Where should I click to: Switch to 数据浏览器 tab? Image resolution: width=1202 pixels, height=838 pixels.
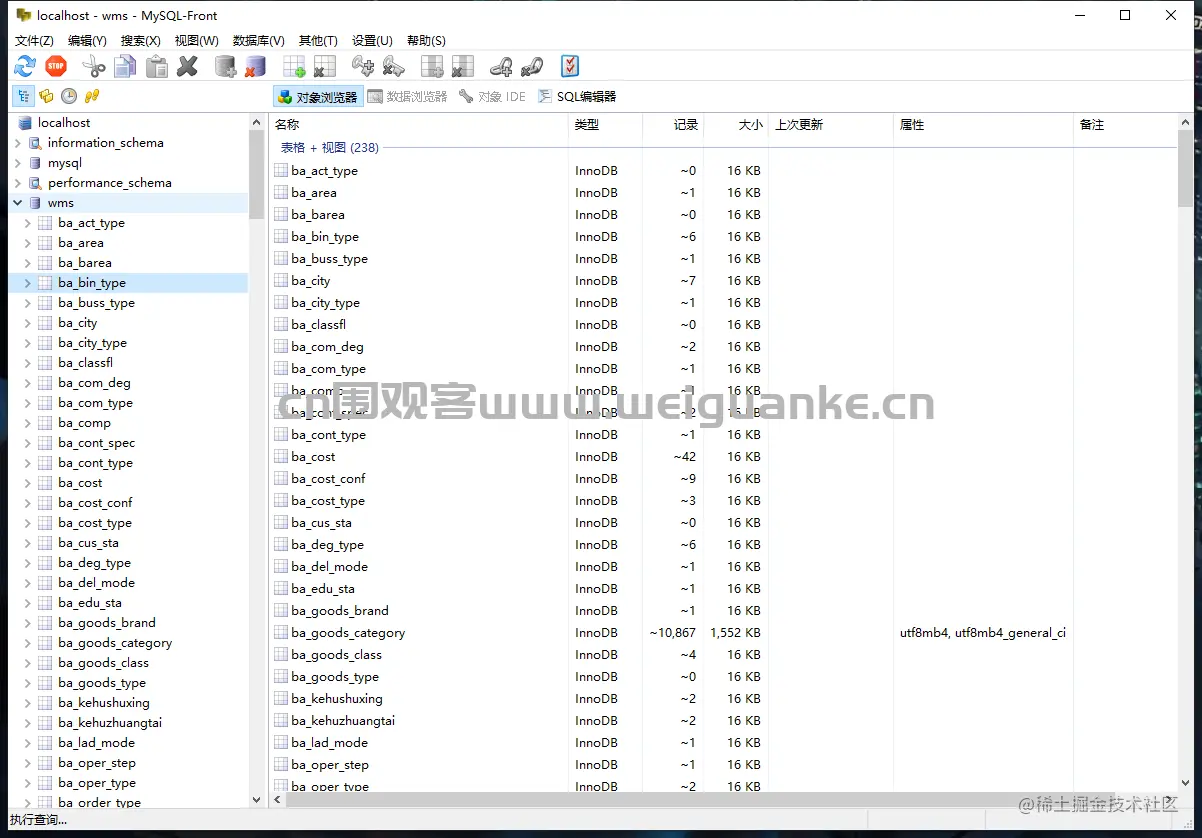click(407, 97)
